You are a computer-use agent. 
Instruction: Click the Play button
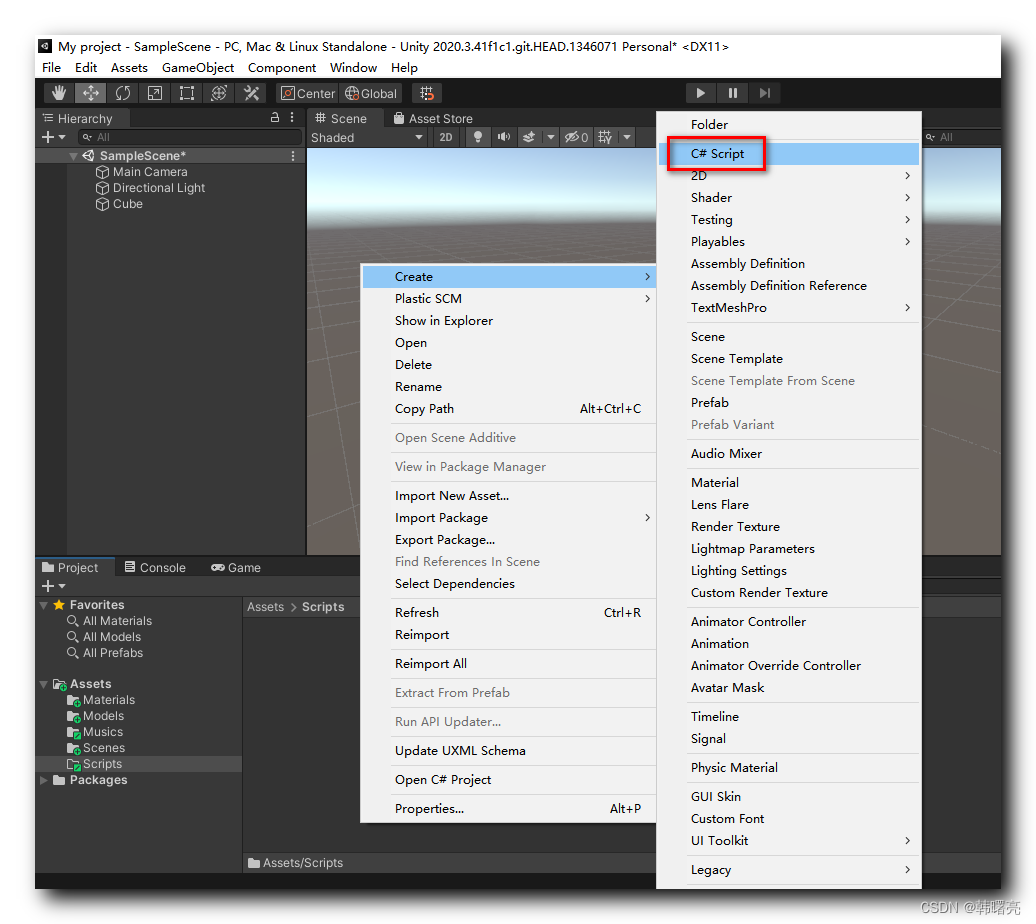pos(700,93)
